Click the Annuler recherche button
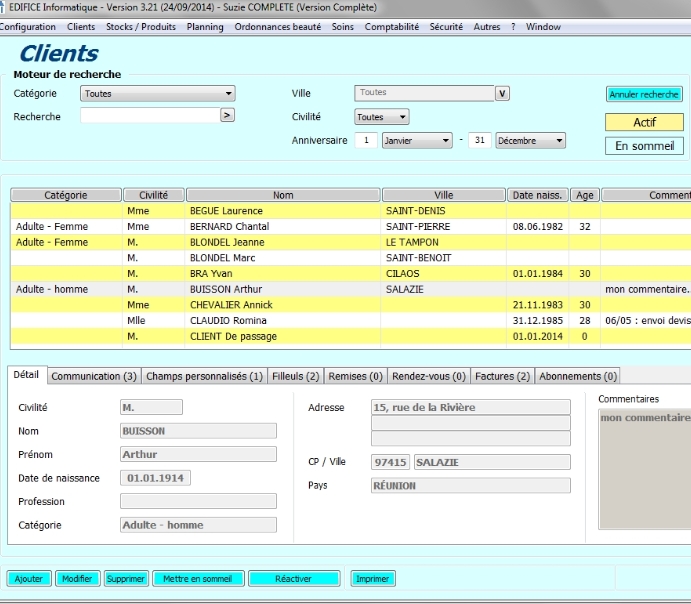The height and width of the screenshot is (604, 691). click(644, 95)
